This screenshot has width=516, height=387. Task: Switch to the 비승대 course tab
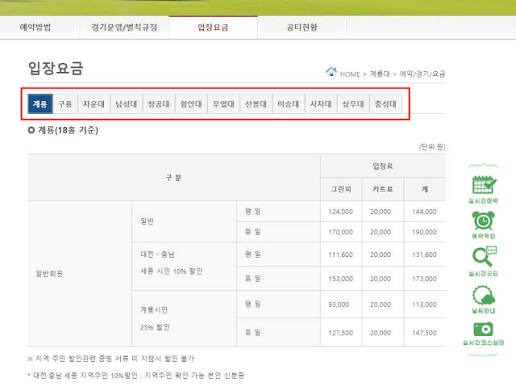(x=288, y=104)
